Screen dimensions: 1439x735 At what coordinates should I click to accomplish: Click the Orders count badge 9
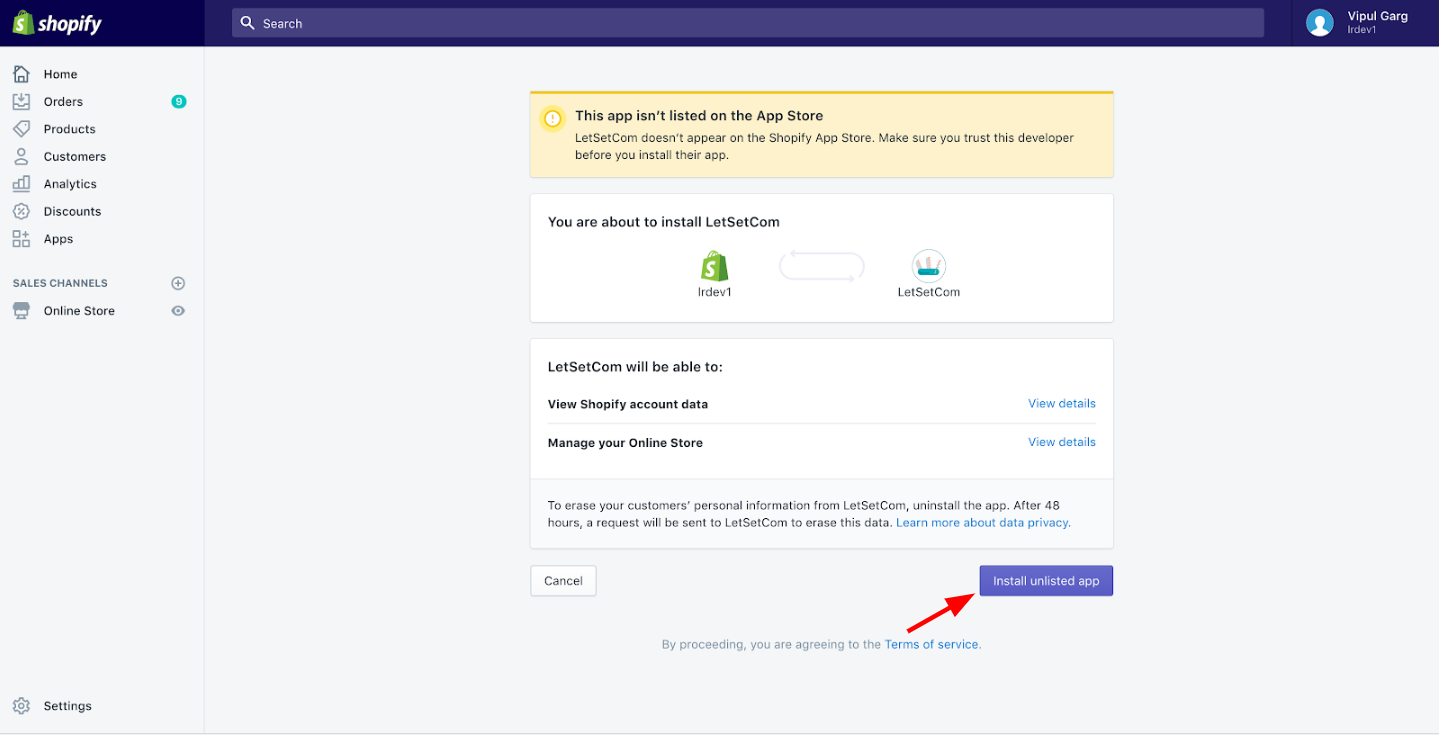point(179,101)
